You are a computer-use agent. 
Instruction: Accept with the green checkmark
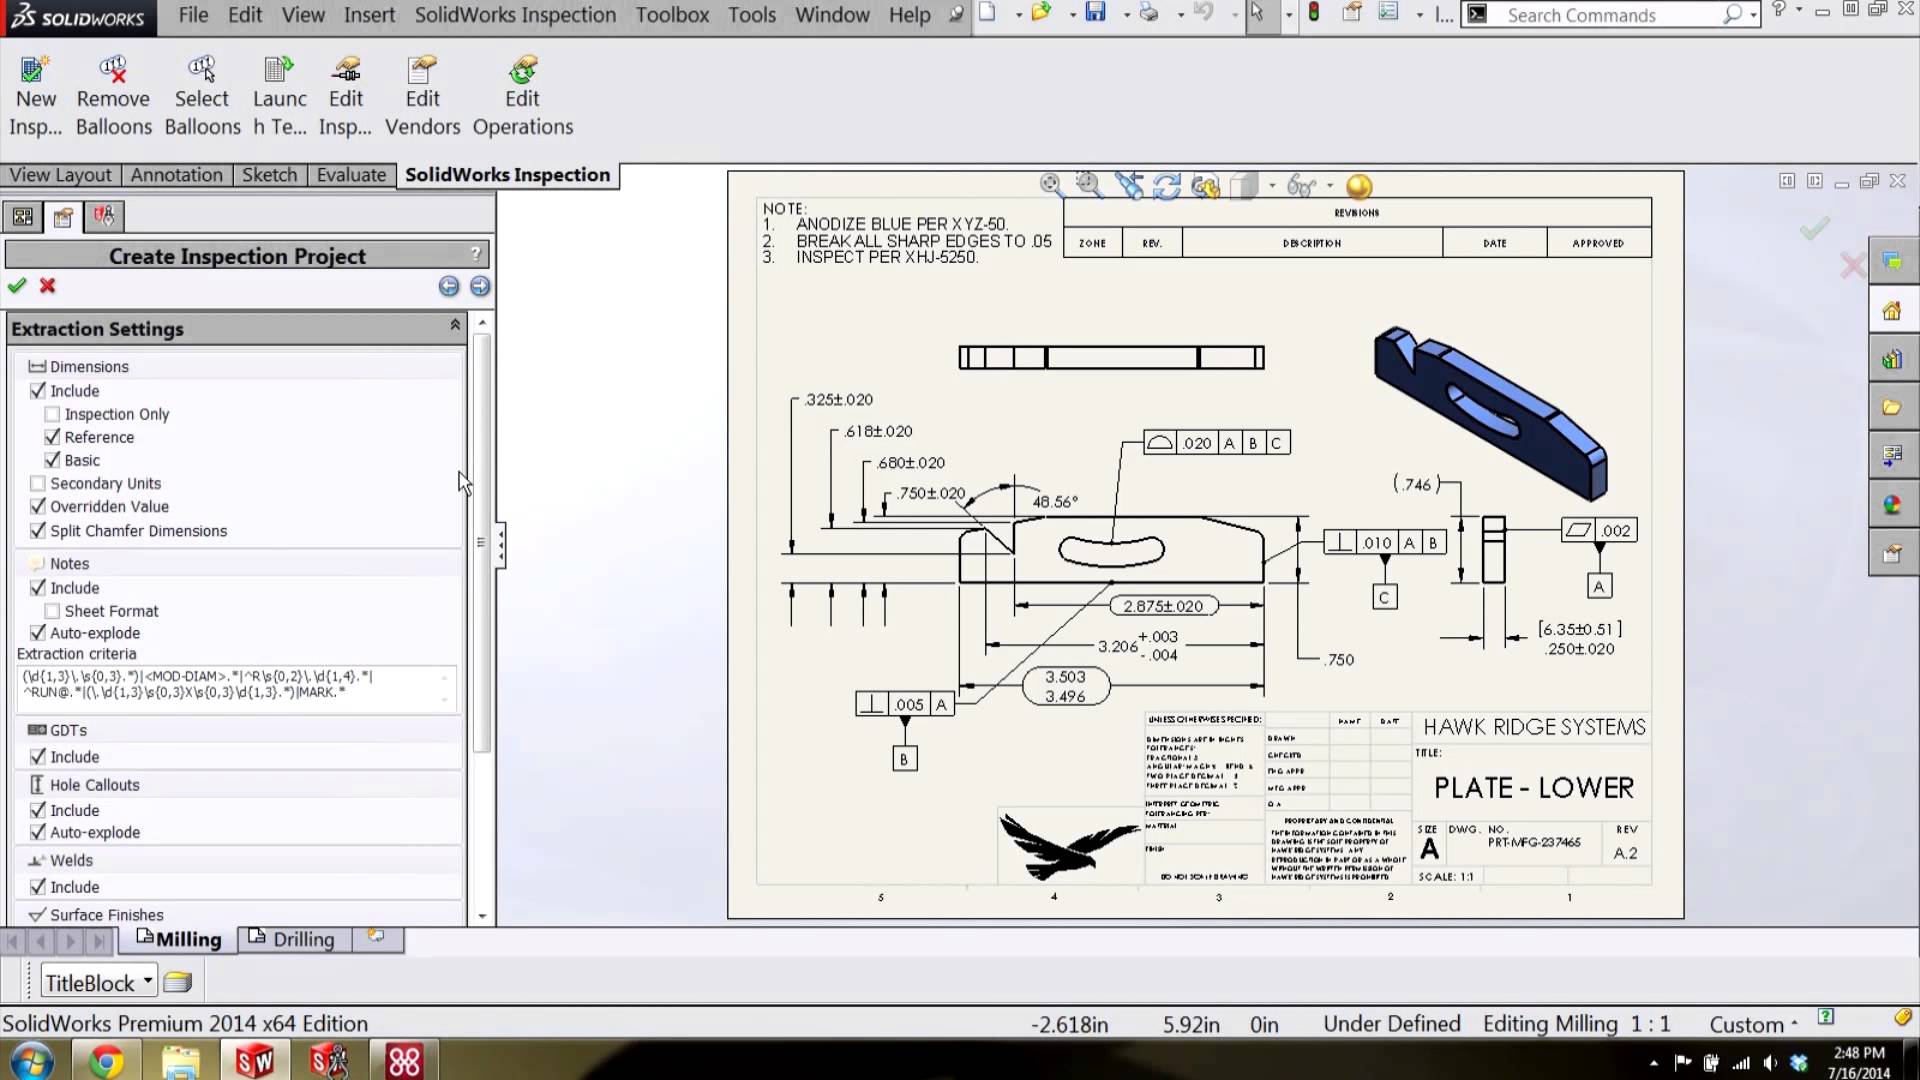tap(16, 286)
